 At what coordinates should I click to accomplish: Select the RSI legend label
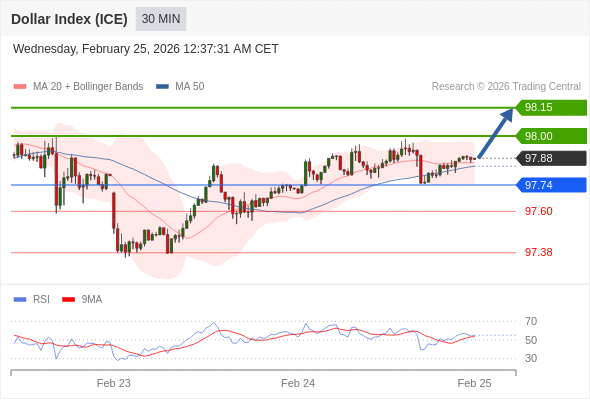point(41,300)
